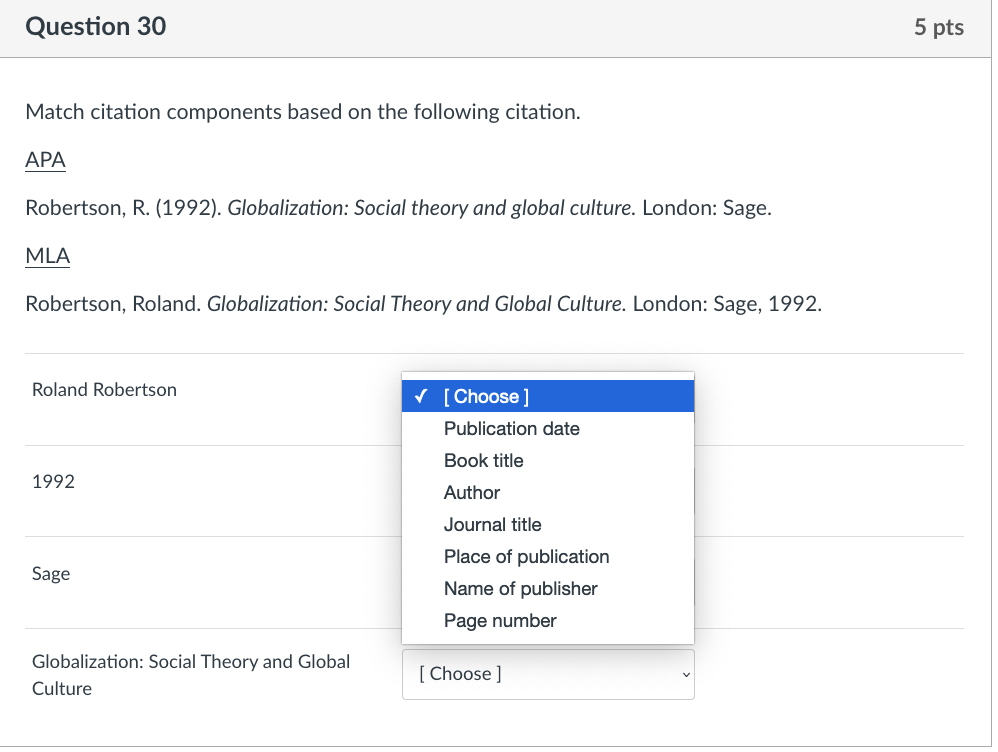Select 'Author' from the dropdown options
Viewport: 998px width, 752px height.
coord(472,493)
